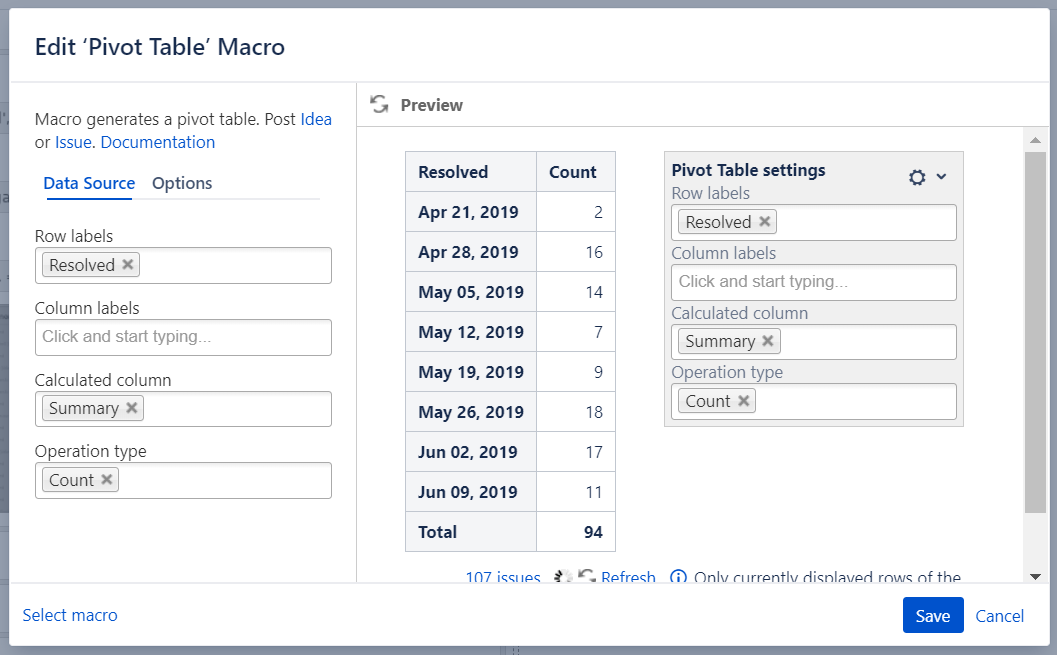
Task: Click the info icon below the table
Action: [678, 577]
